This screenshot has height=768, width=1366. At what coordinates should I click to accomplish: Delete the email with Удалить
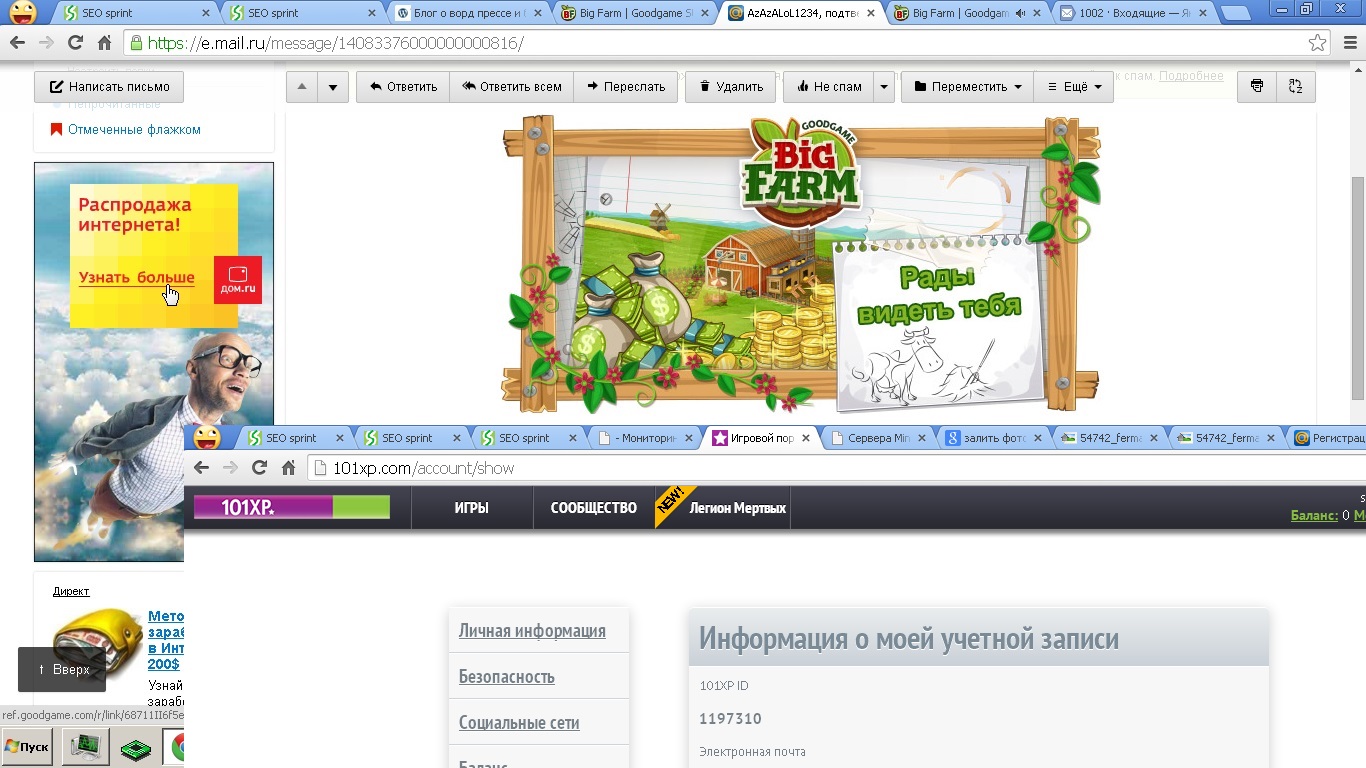731,86
